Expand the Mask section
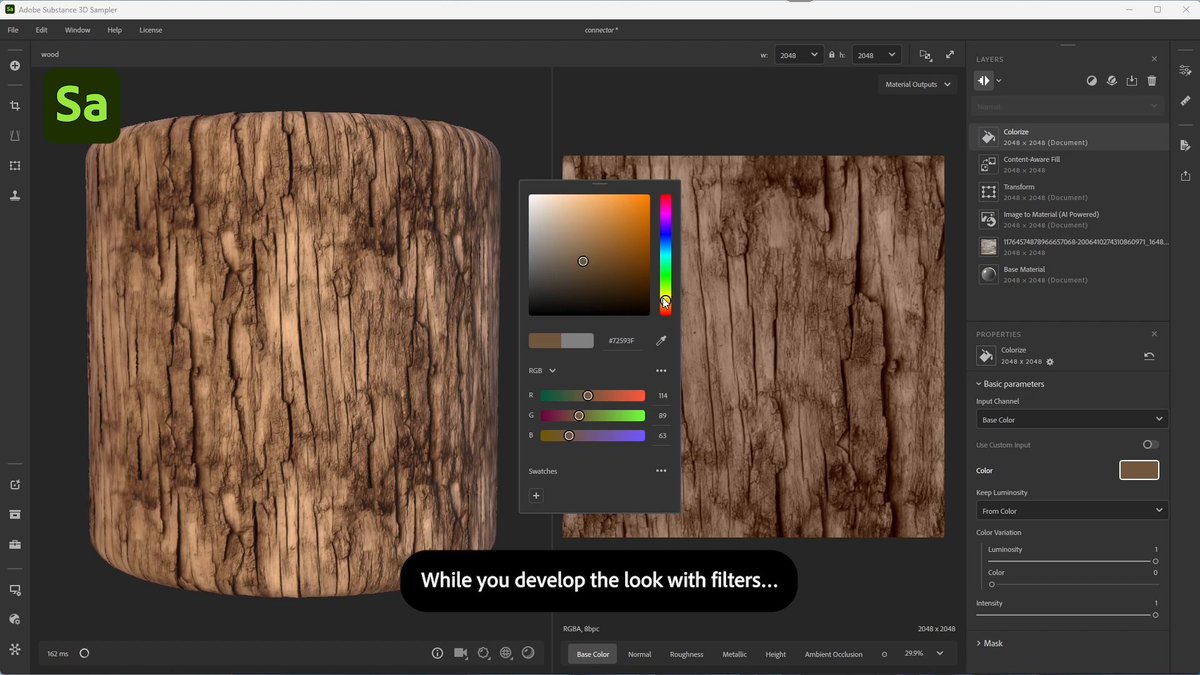 coord(990,644)
